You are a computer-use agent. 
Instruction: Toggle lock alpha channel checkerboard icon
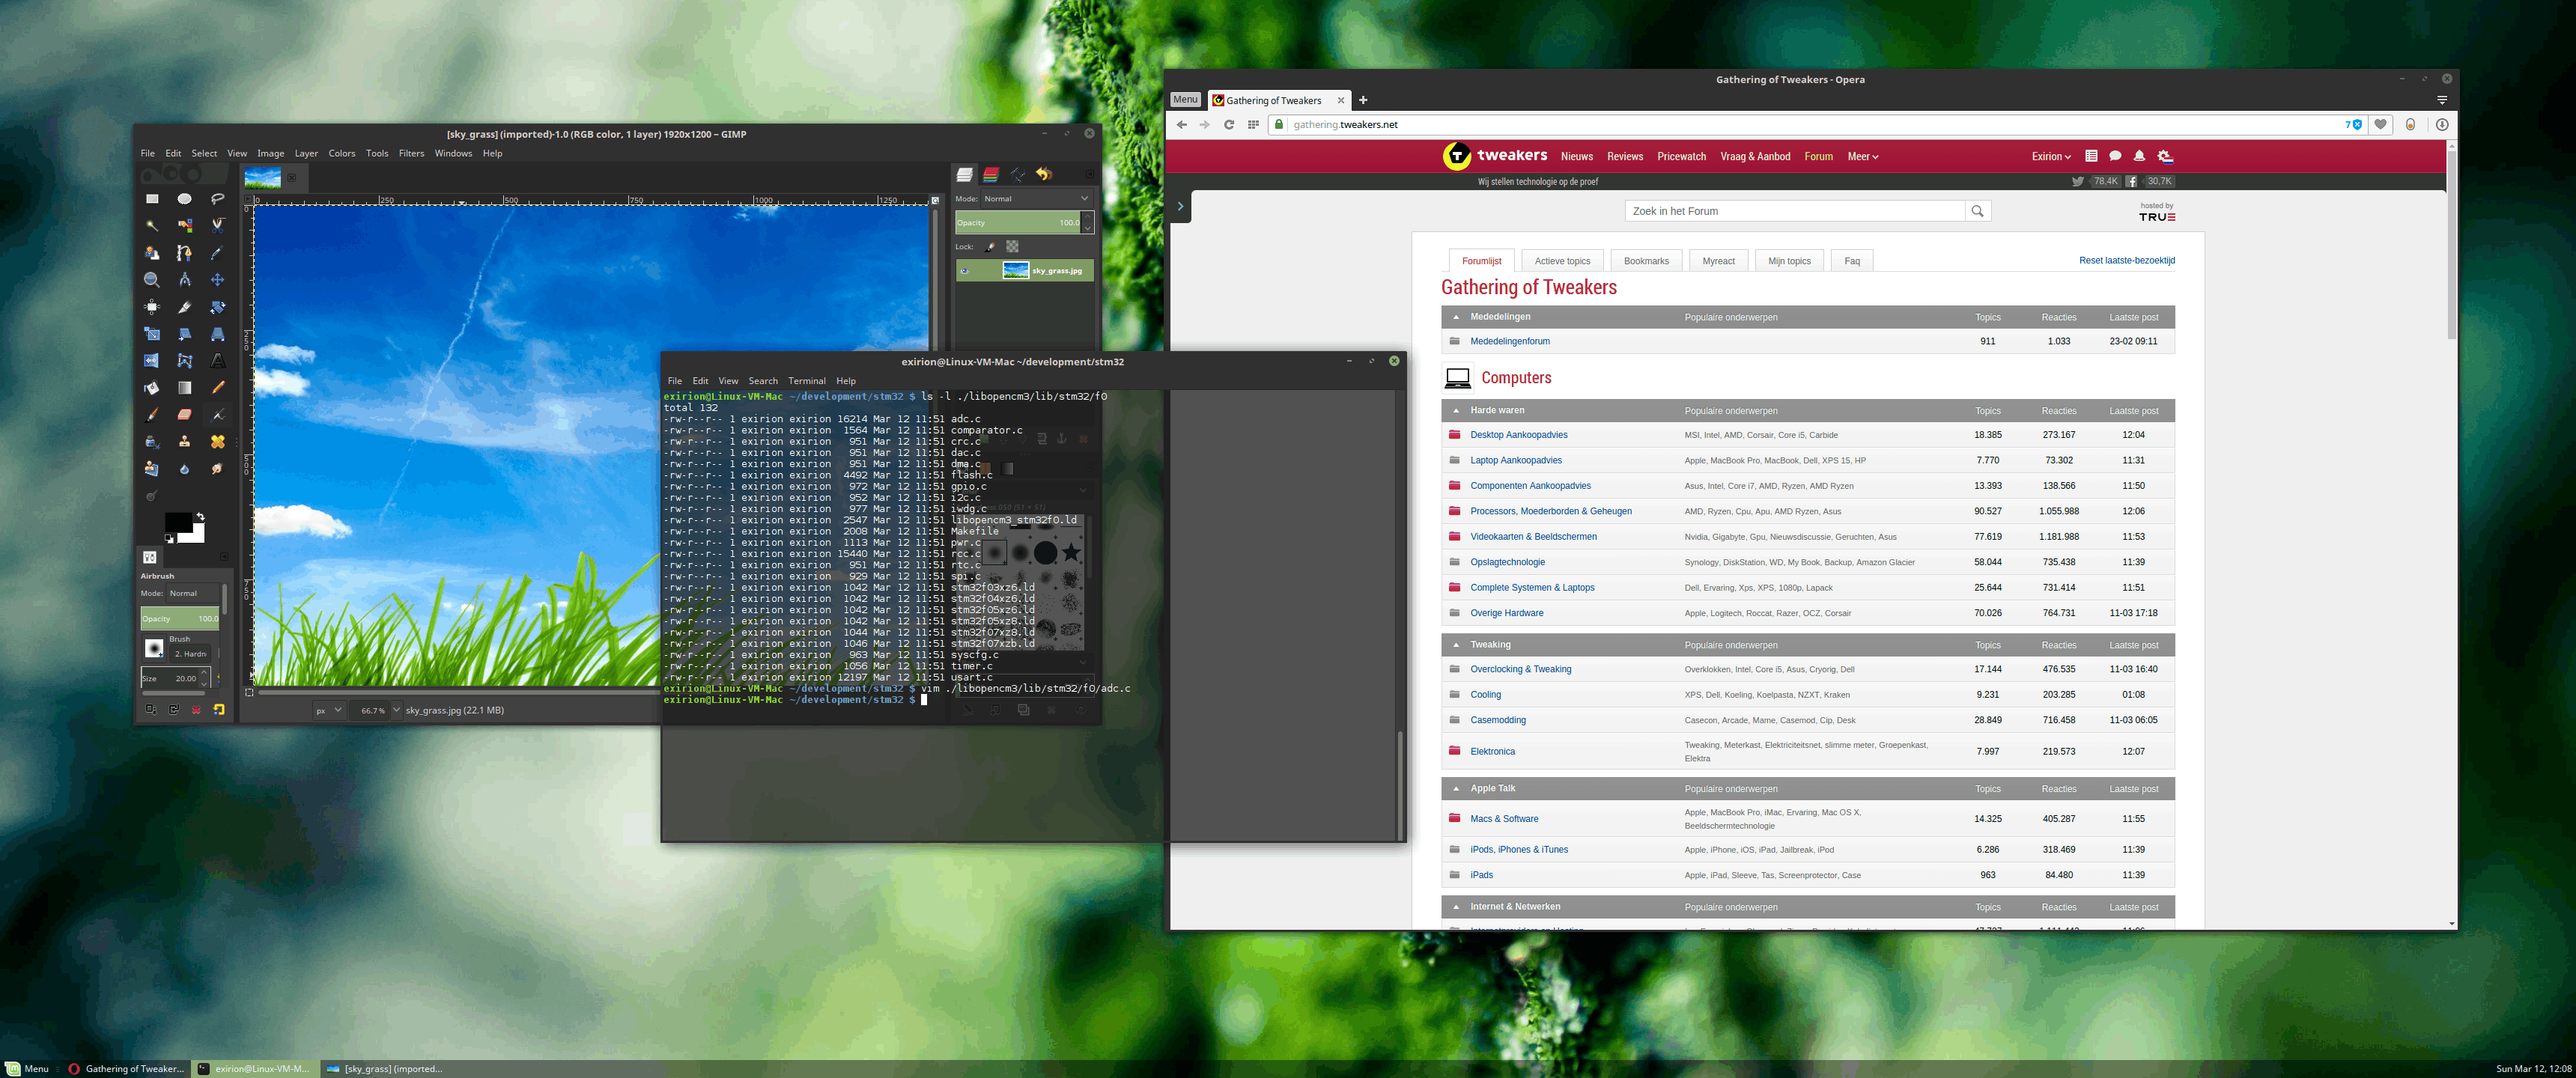click(1012, 247)
